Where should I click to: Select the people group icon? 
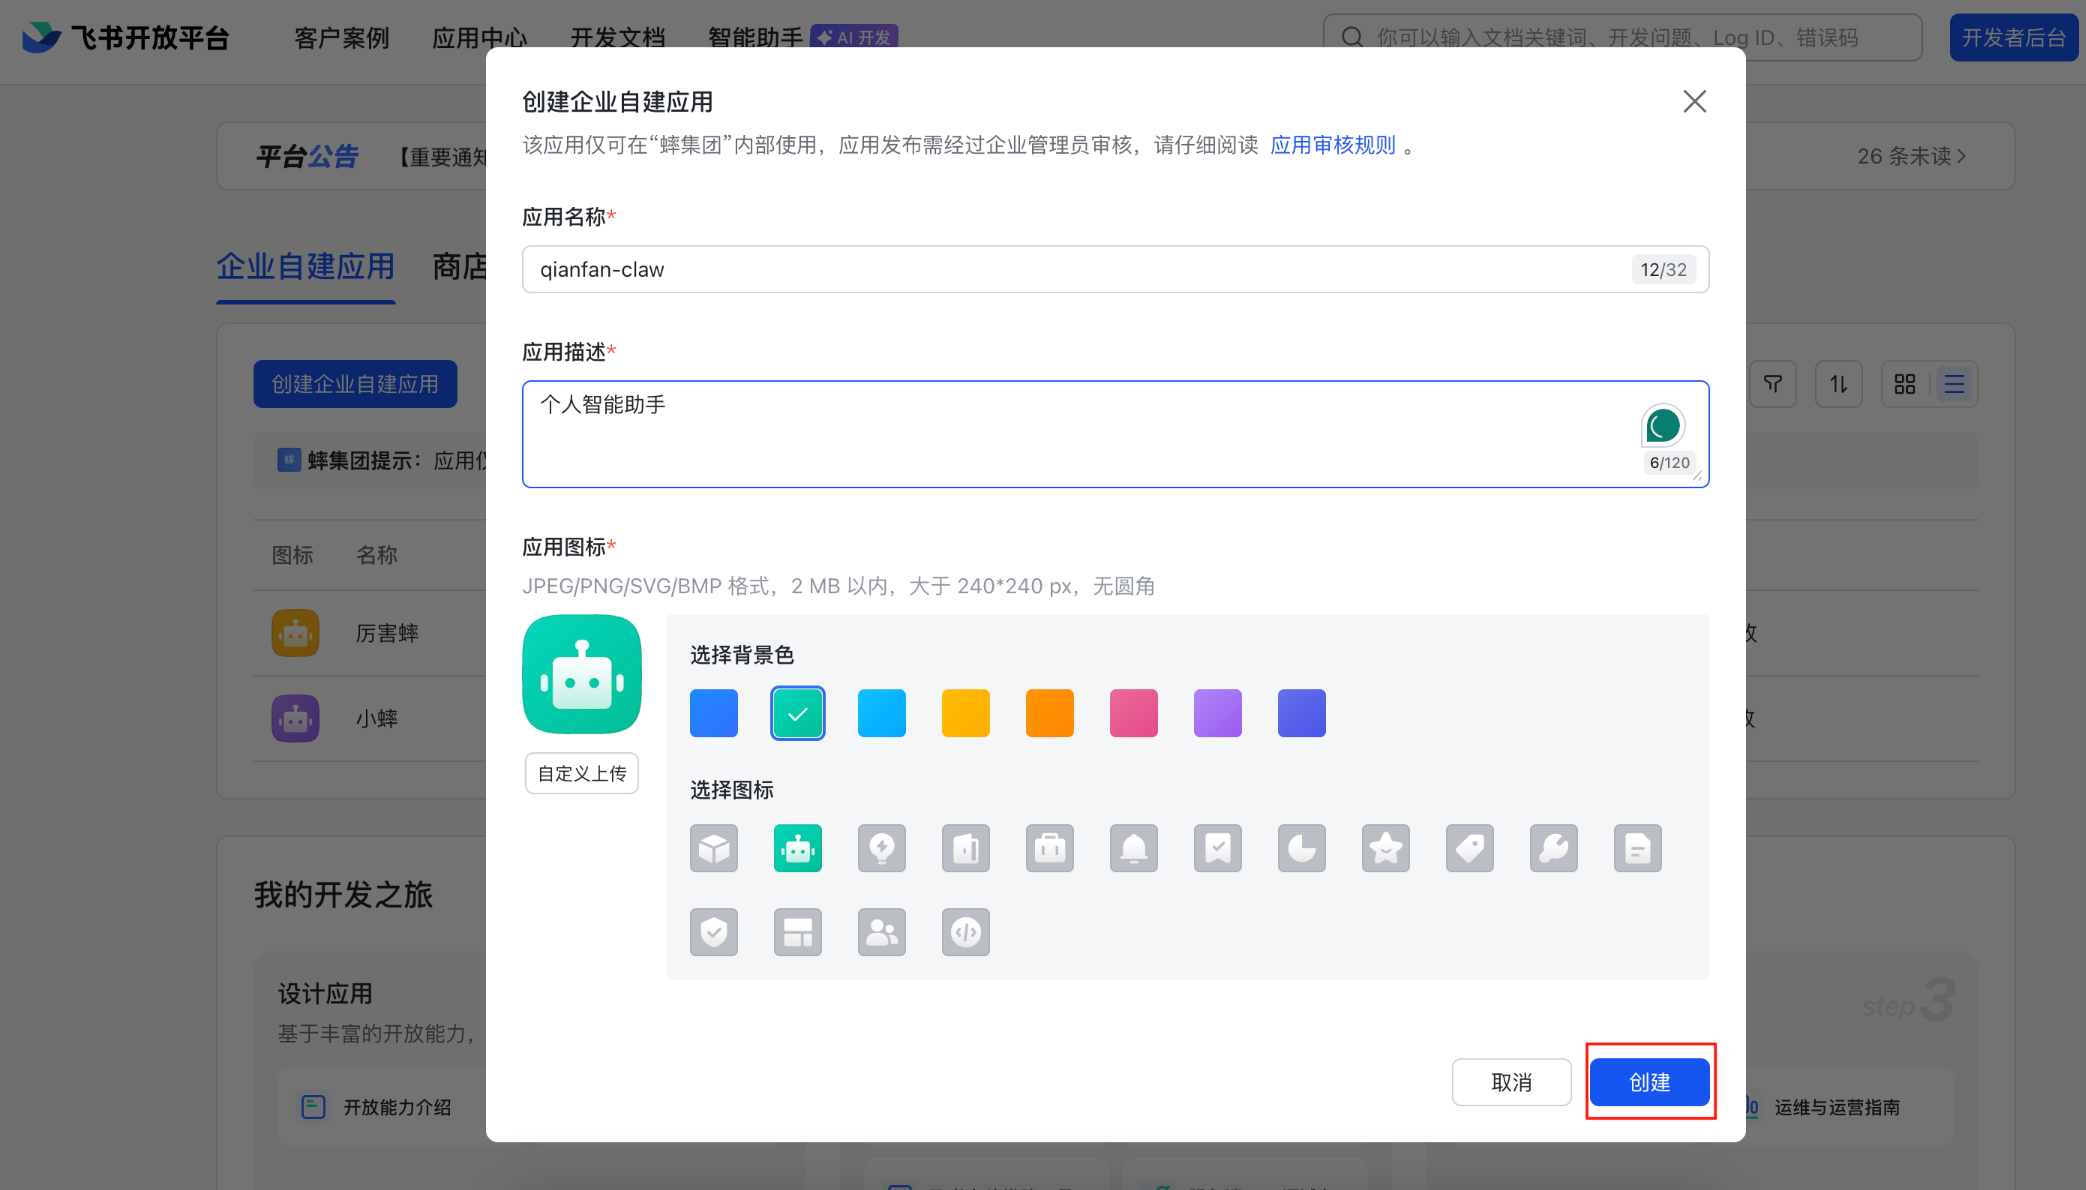pyautogui.click(x=881, y=932)
